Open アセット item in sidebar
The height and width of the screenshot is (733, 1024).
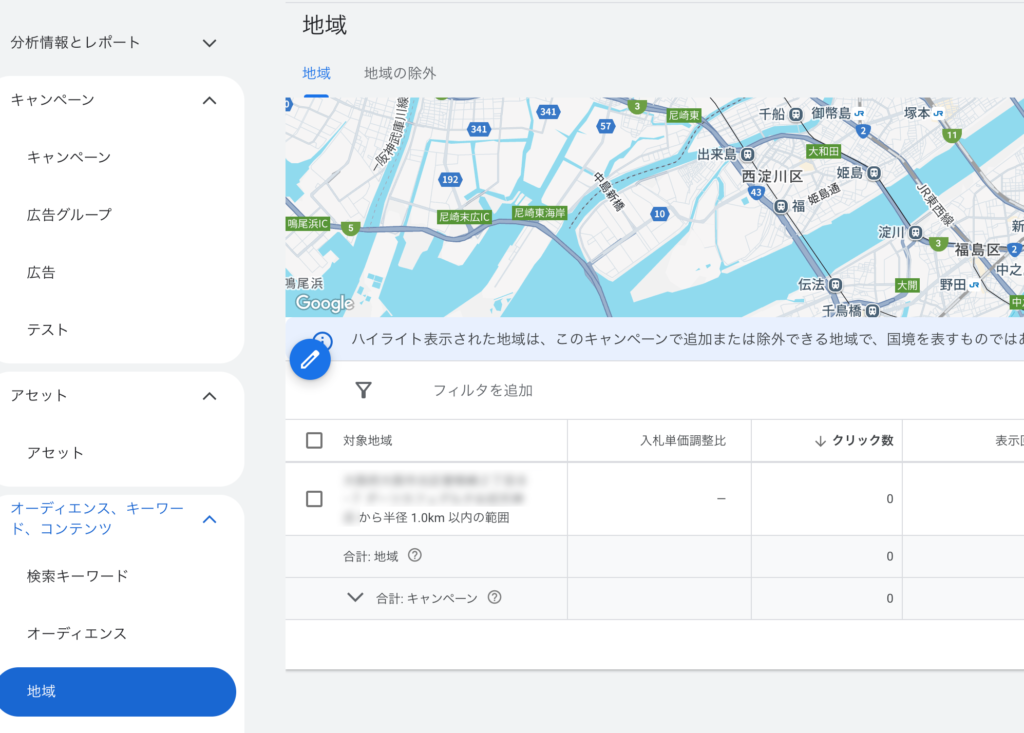[56, 453]
